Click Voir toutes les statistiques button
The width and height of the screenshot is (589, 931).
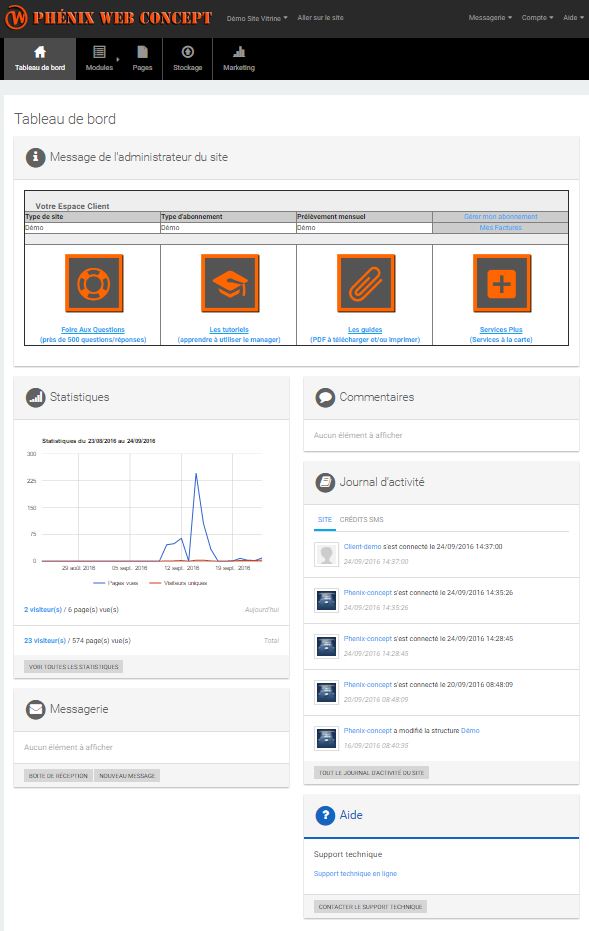click(74, 667)
